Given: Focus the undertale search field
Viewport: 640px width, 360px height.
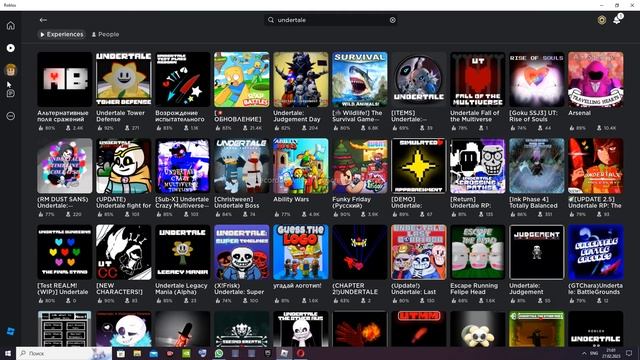Looking at the screenshot, I should point(331,20).
